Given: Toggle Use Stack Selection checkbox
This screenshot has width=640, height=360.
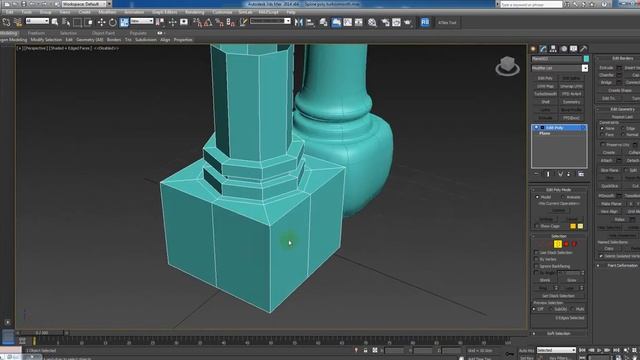Looking at the screenshot, I should pos(536,253).
